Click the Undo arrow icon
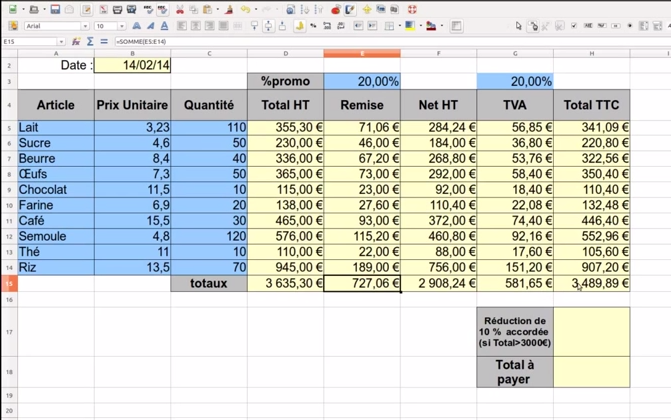Screen dimensions: 671x420 point(245,9)
